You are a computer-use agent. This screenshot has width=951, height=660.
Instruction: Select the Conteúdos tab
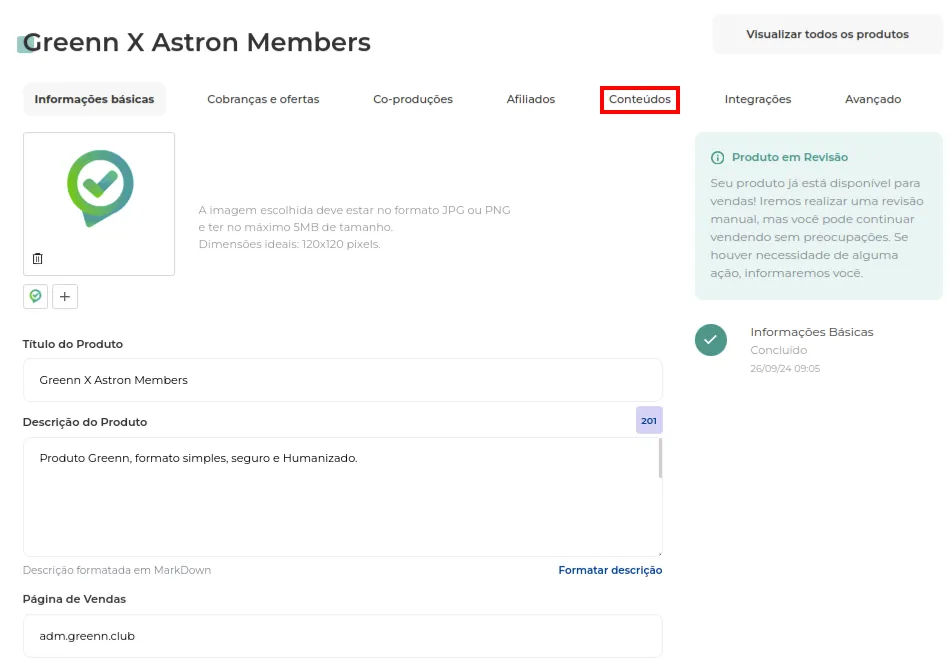click(640, 99)
